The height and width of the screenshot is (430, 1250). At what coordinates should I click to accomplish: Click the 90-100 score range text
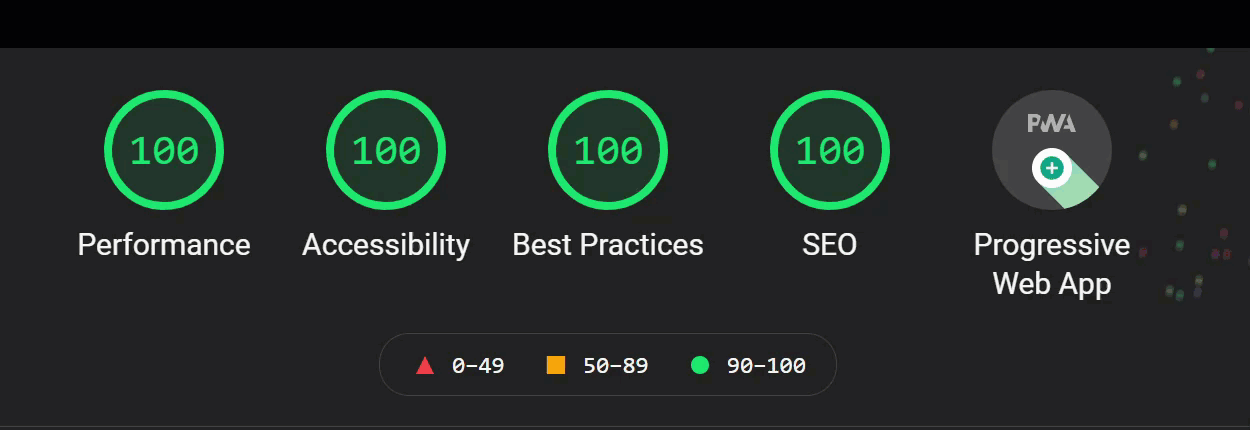(766, 366)
